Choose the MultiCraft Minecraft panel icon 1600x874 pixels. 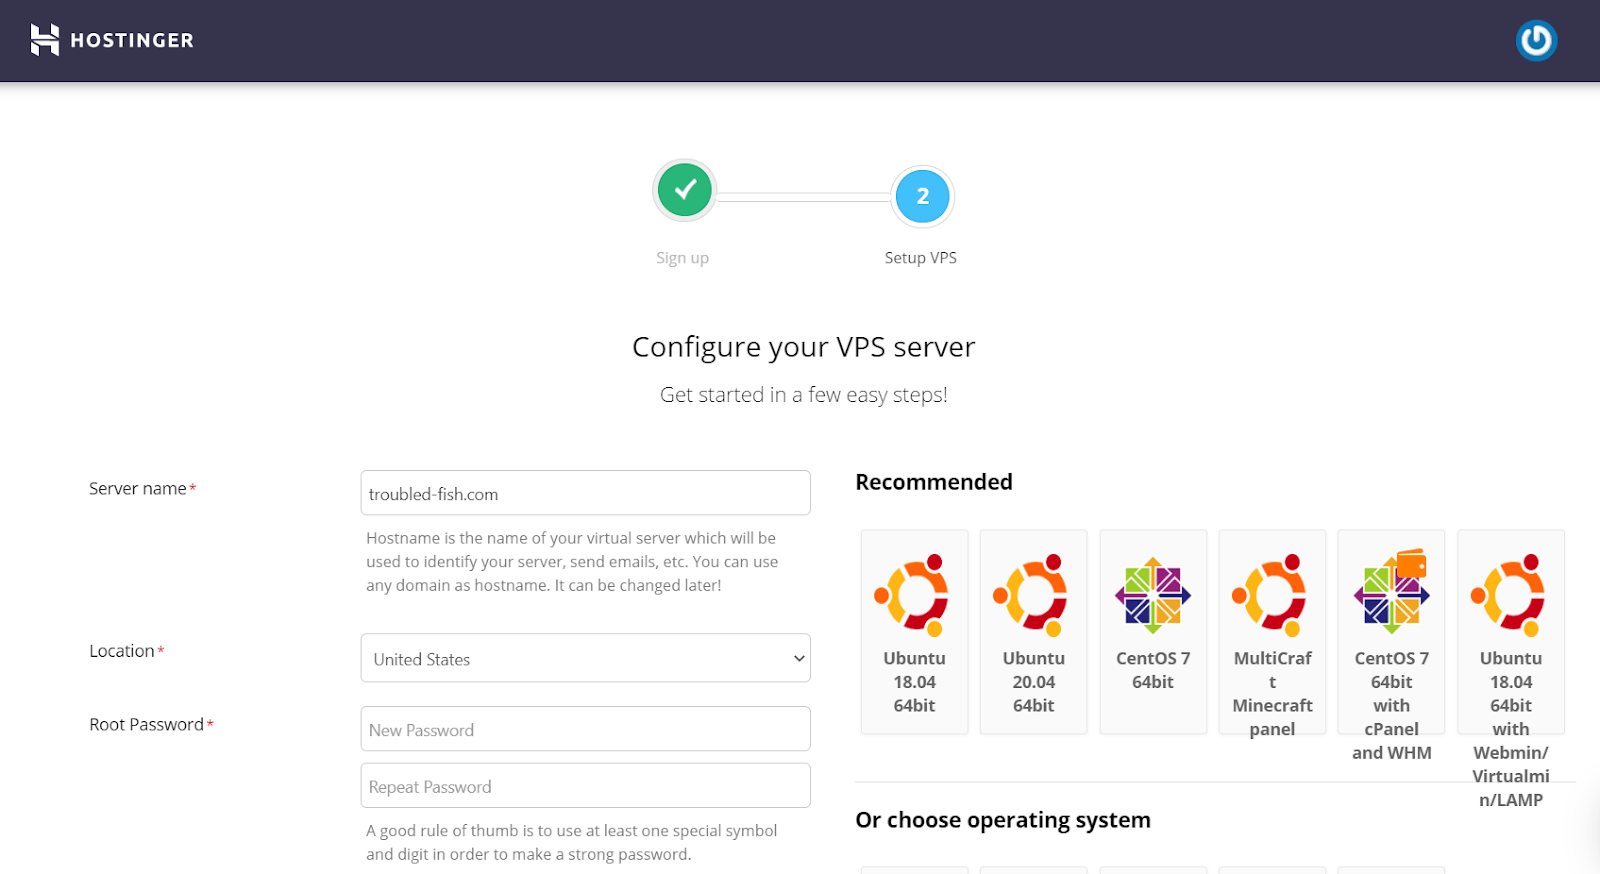coord(1271,593)
